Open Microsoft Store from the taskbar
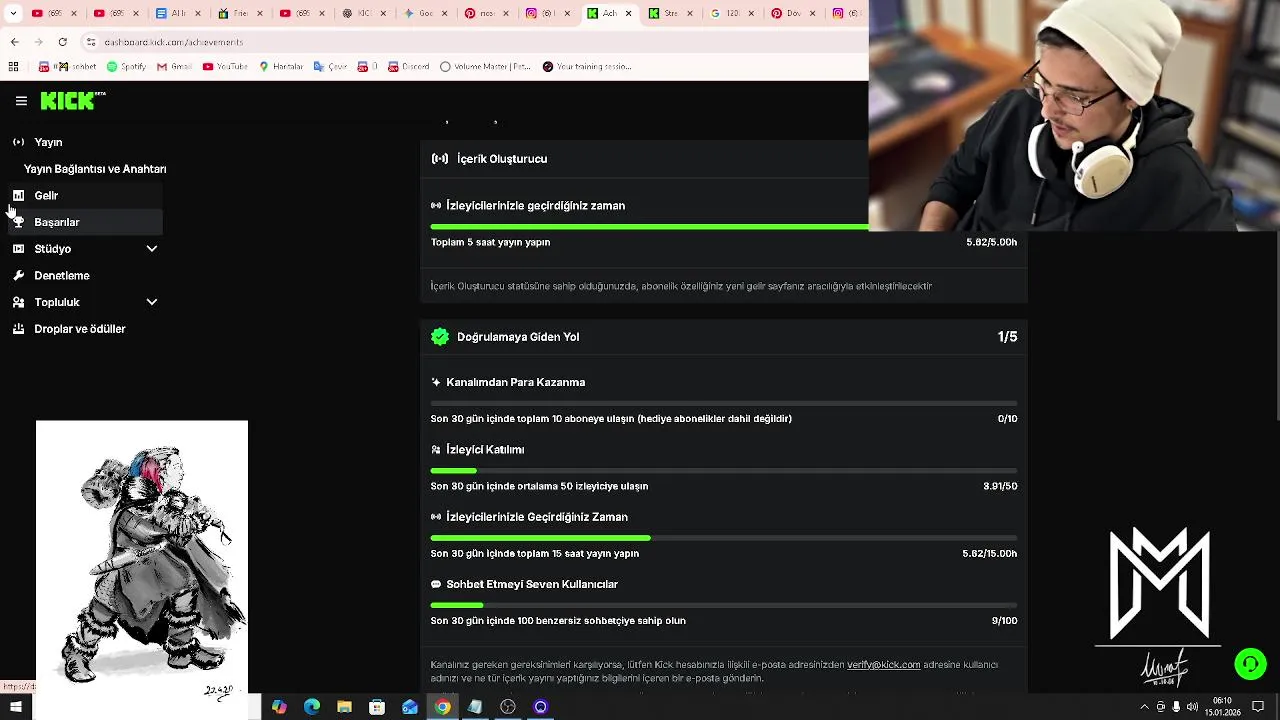 pyautogui.click(x=377, y=707)
